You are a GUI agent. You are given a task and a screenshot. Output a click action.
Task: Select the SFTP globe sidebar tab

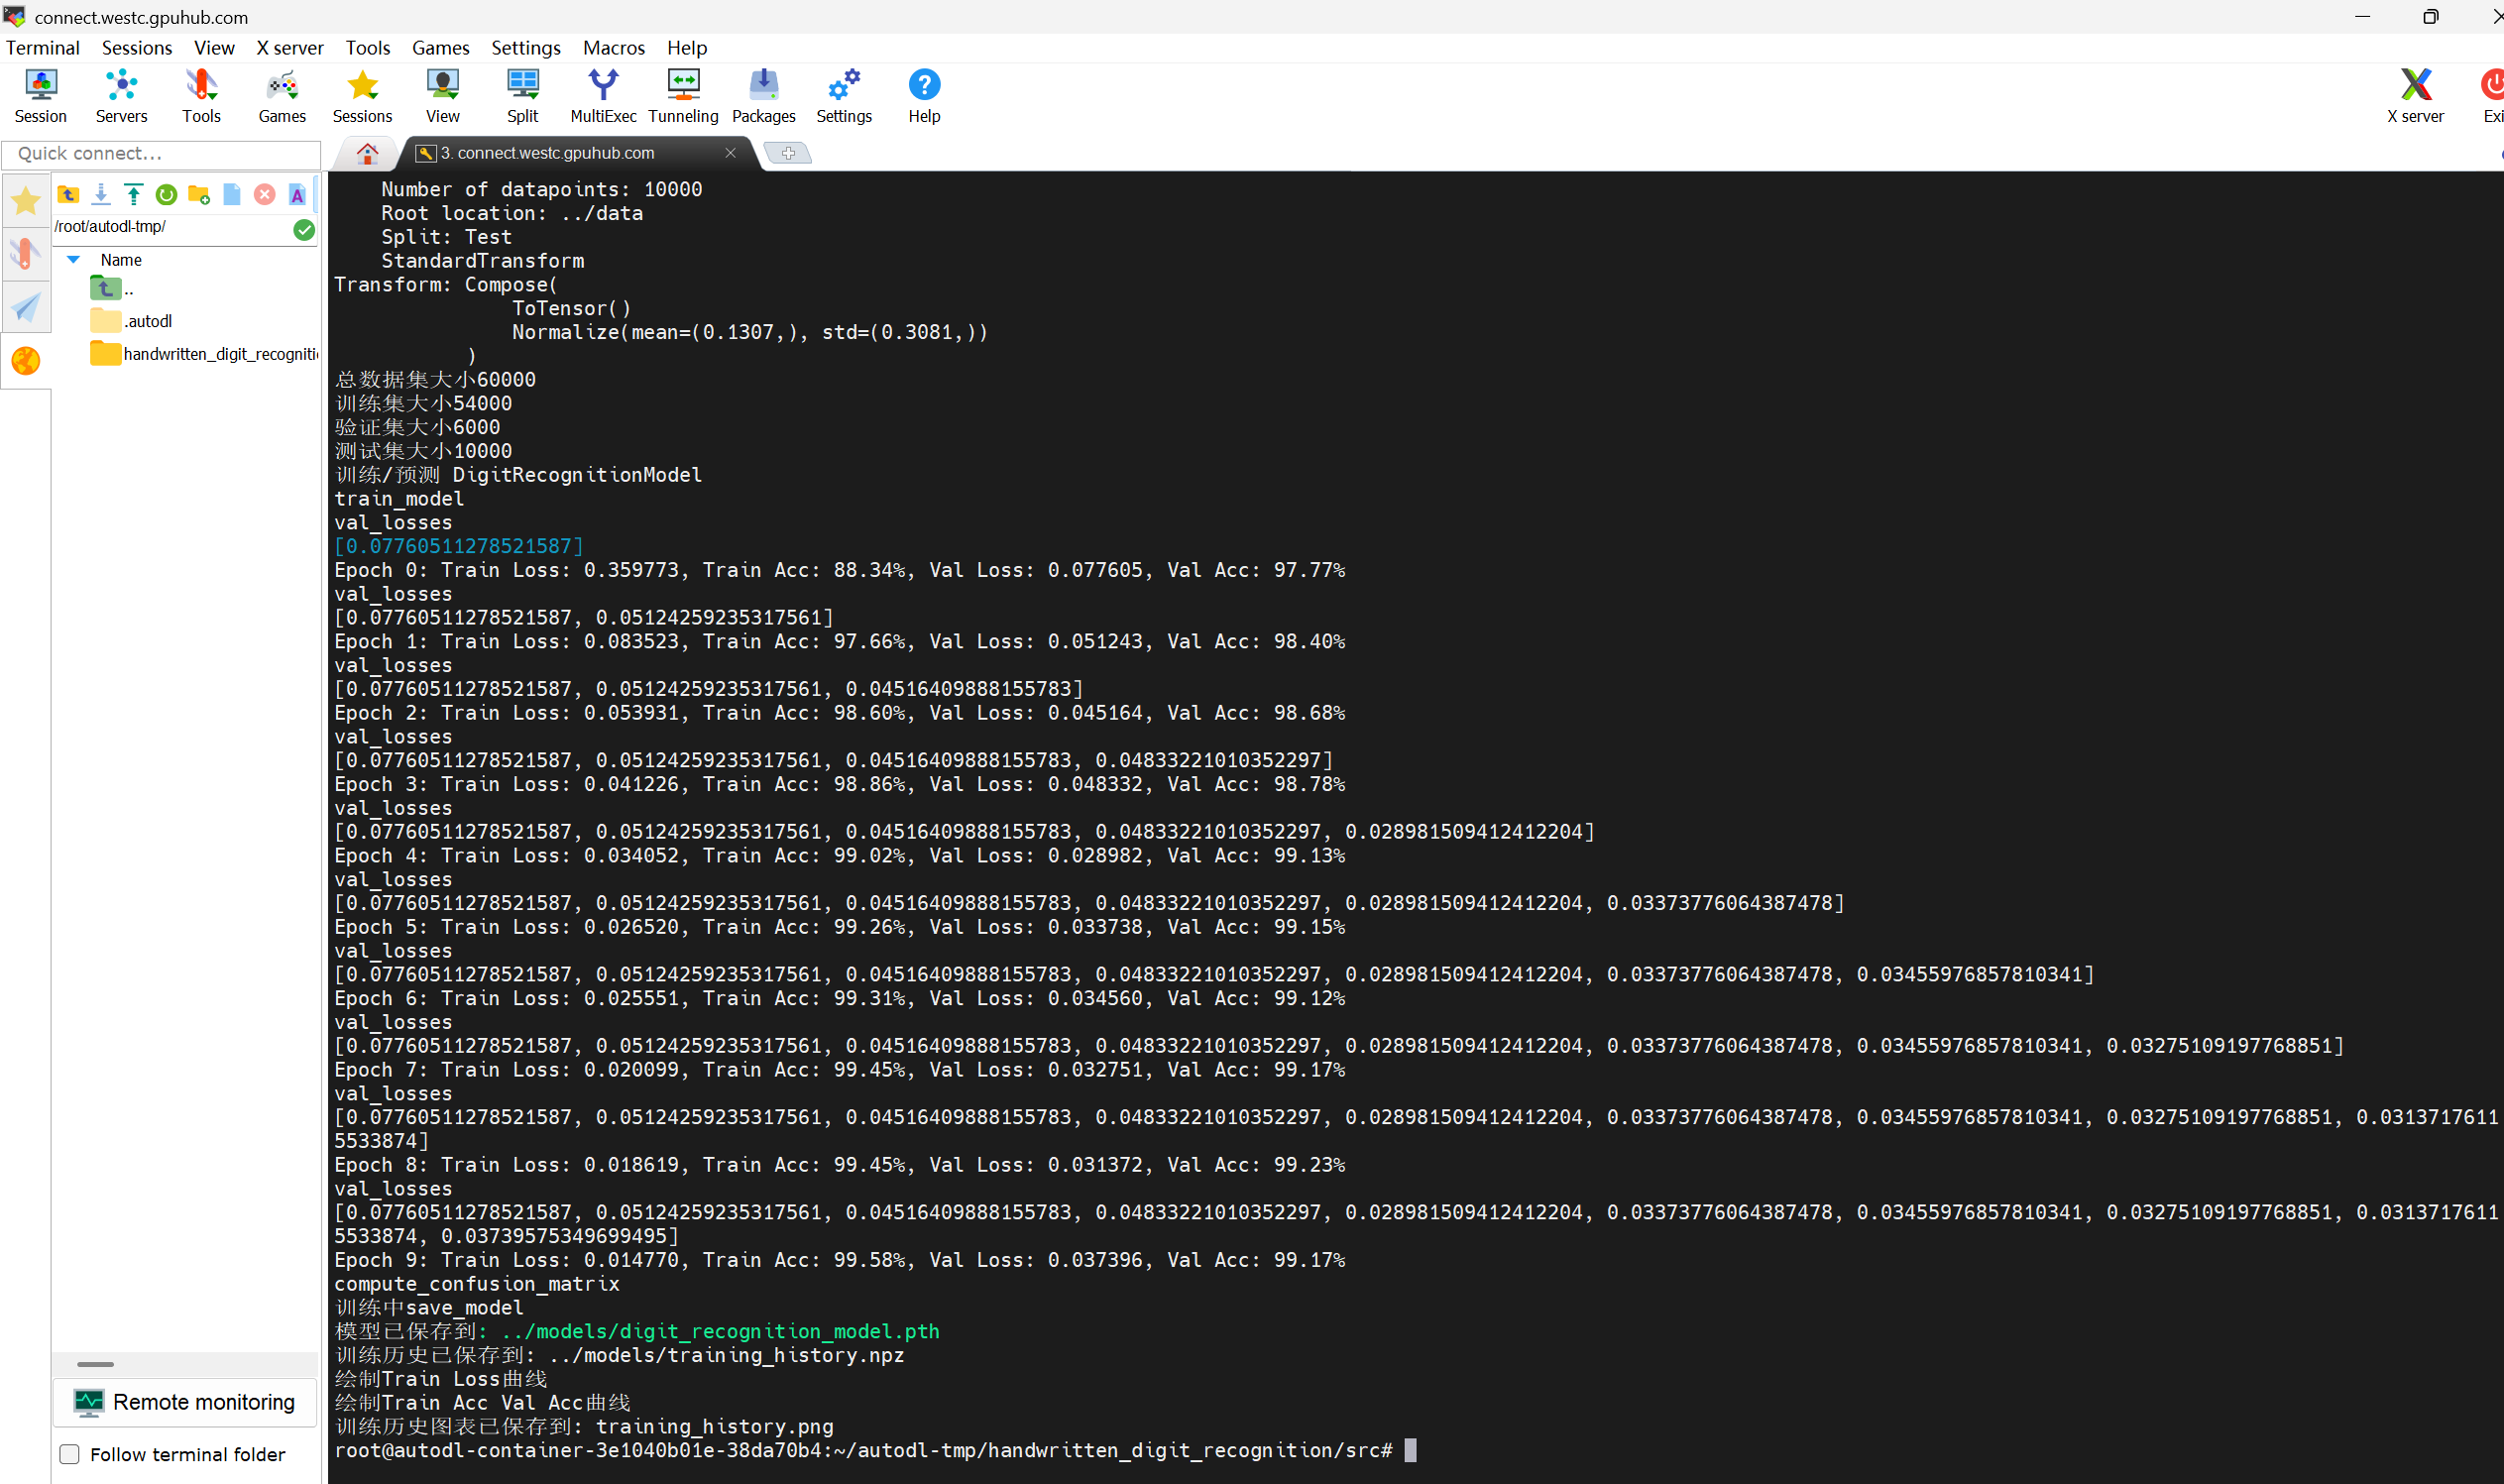(25, 360)
